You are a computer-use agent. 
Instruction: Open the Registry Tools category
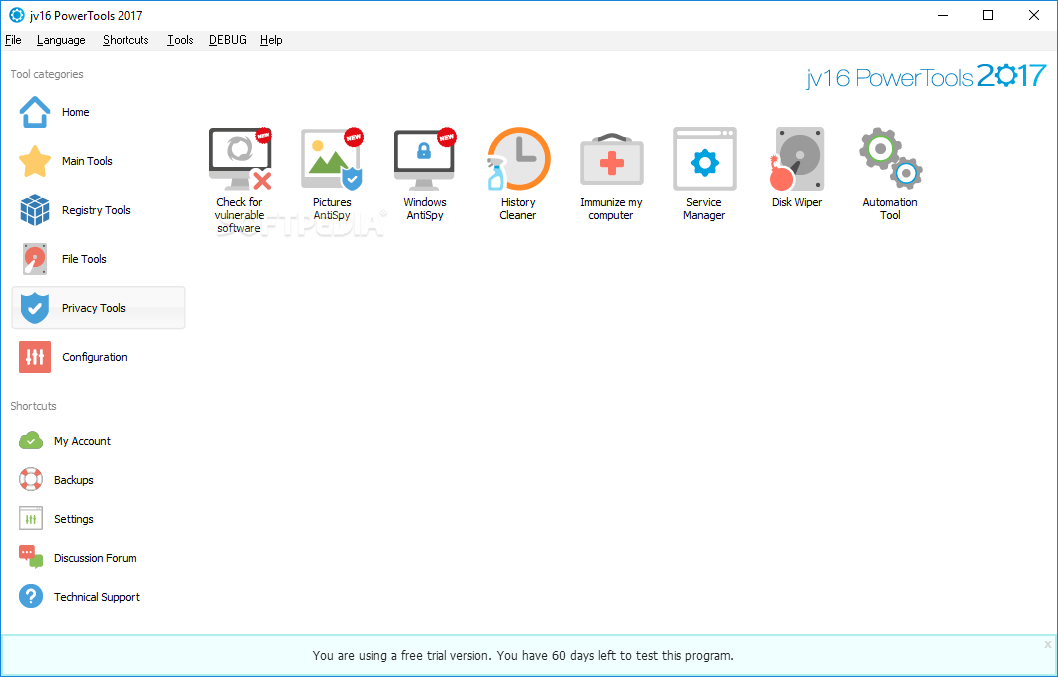99,210
